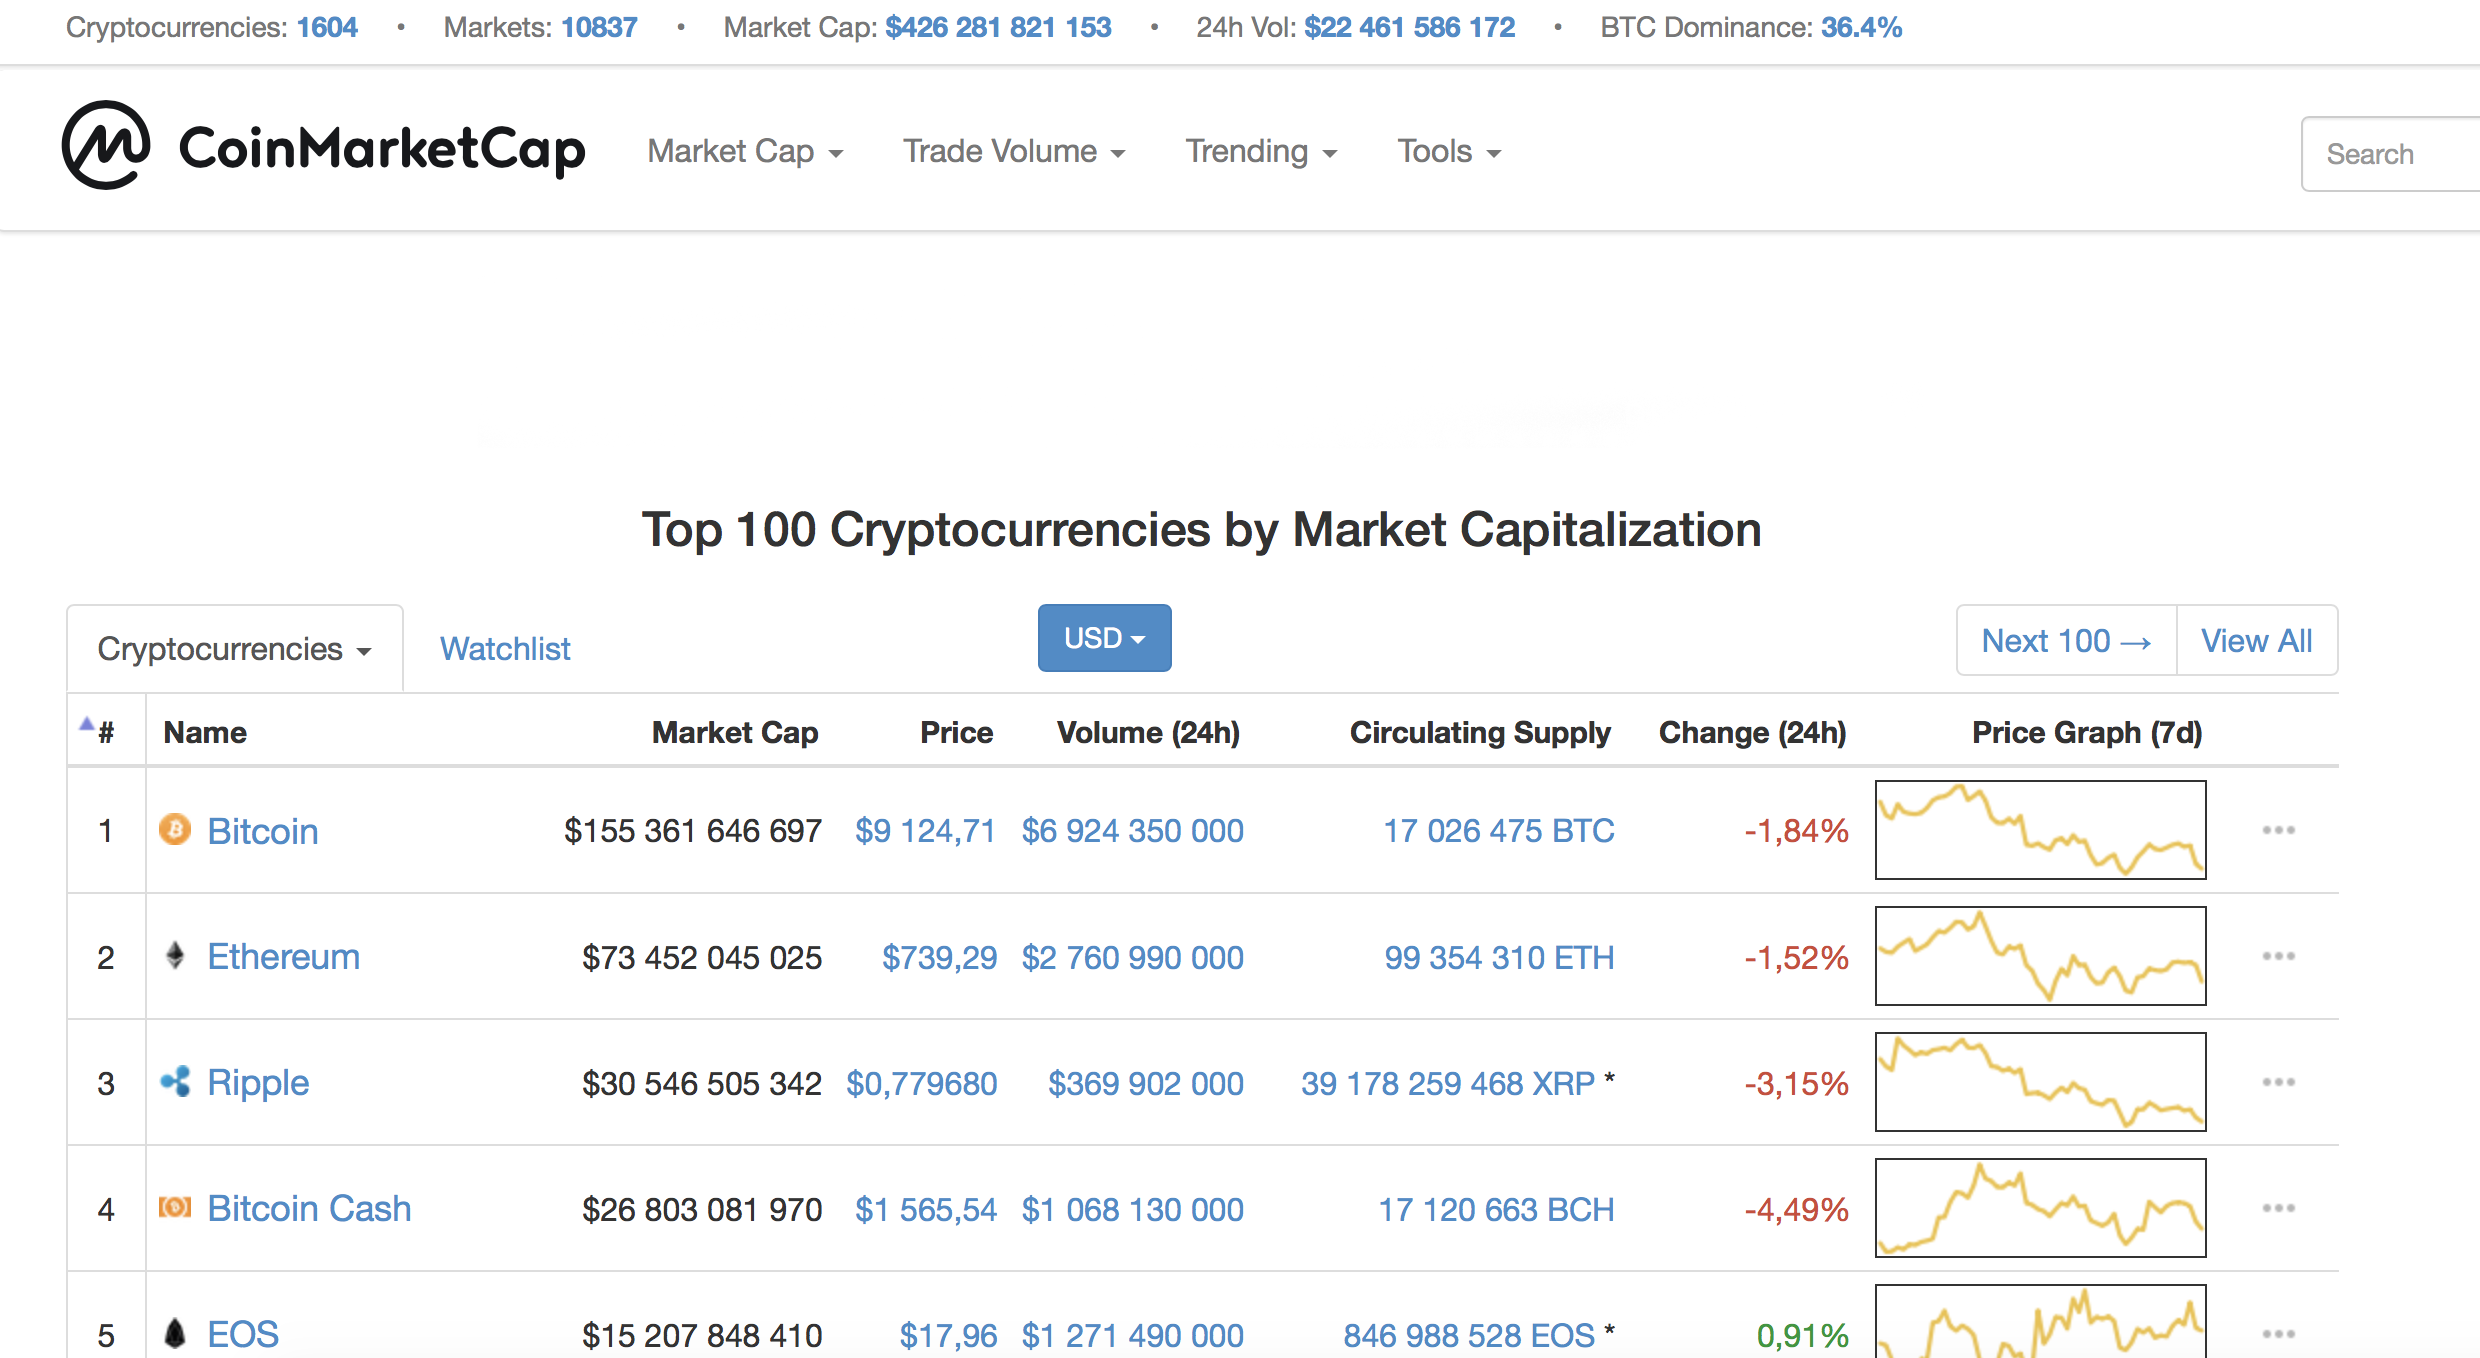Viewport: 2480px width, 1358px height.
Task: Go to the Next 100 page
Action: pyautogui.click(x=2066, y=641)
